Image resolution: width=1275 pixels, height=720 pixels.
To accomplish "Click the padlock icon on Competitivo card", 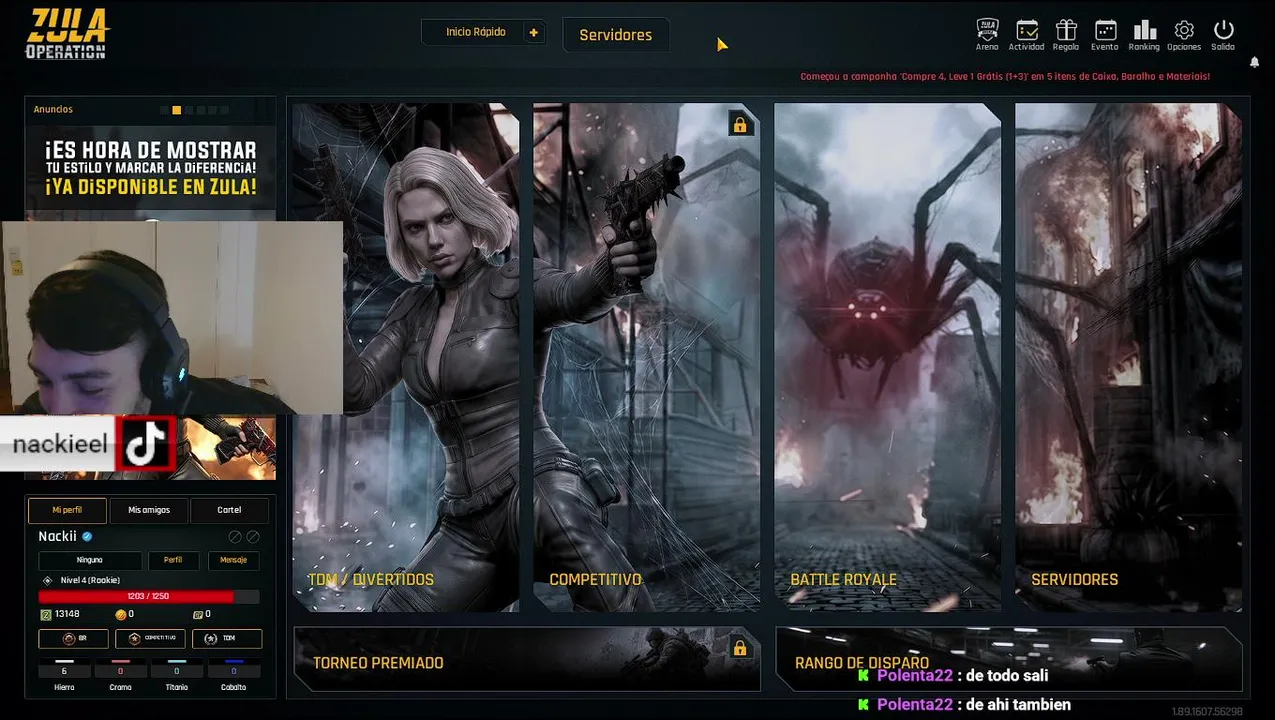I will [740, 125].
